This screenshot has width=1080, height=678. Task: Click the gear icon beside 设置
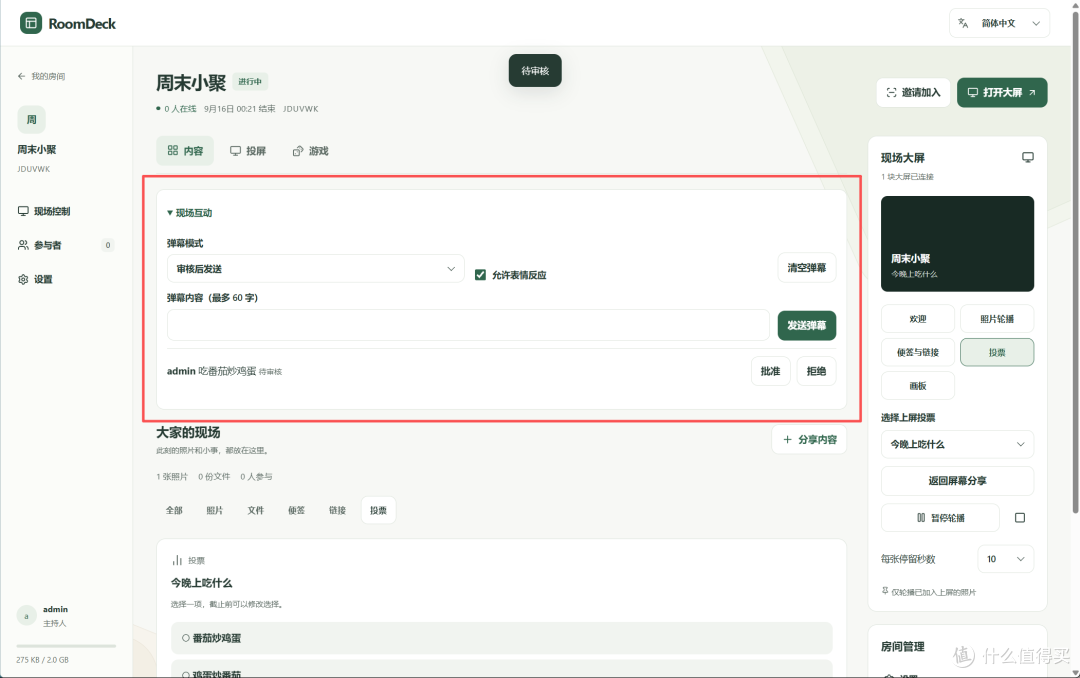coord(23,280)
